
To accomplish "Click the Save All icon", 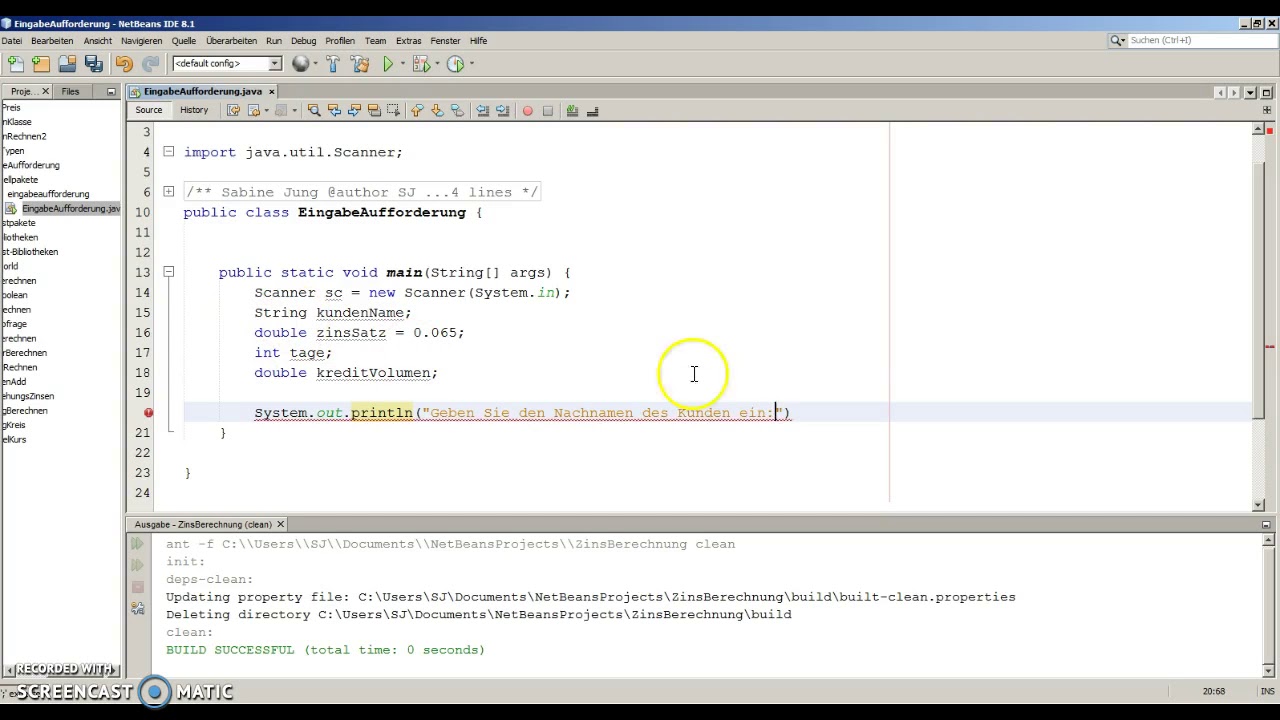I will [x=94, y=64].
